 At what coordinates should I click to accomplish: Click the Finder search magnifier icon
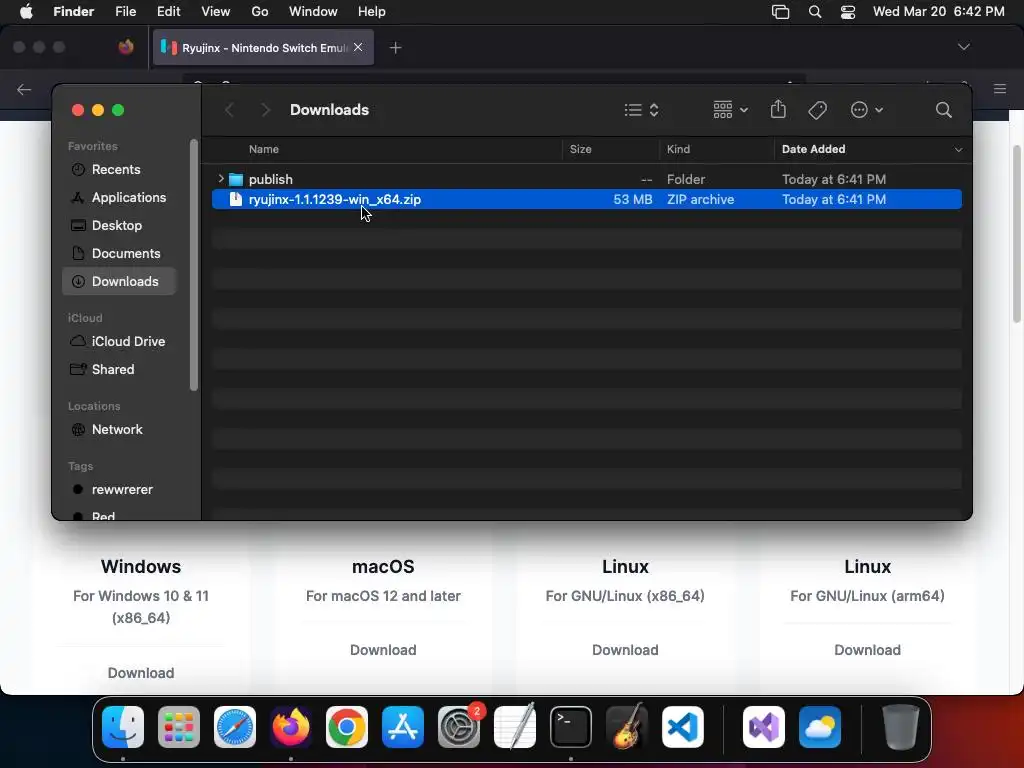(943, 110)
